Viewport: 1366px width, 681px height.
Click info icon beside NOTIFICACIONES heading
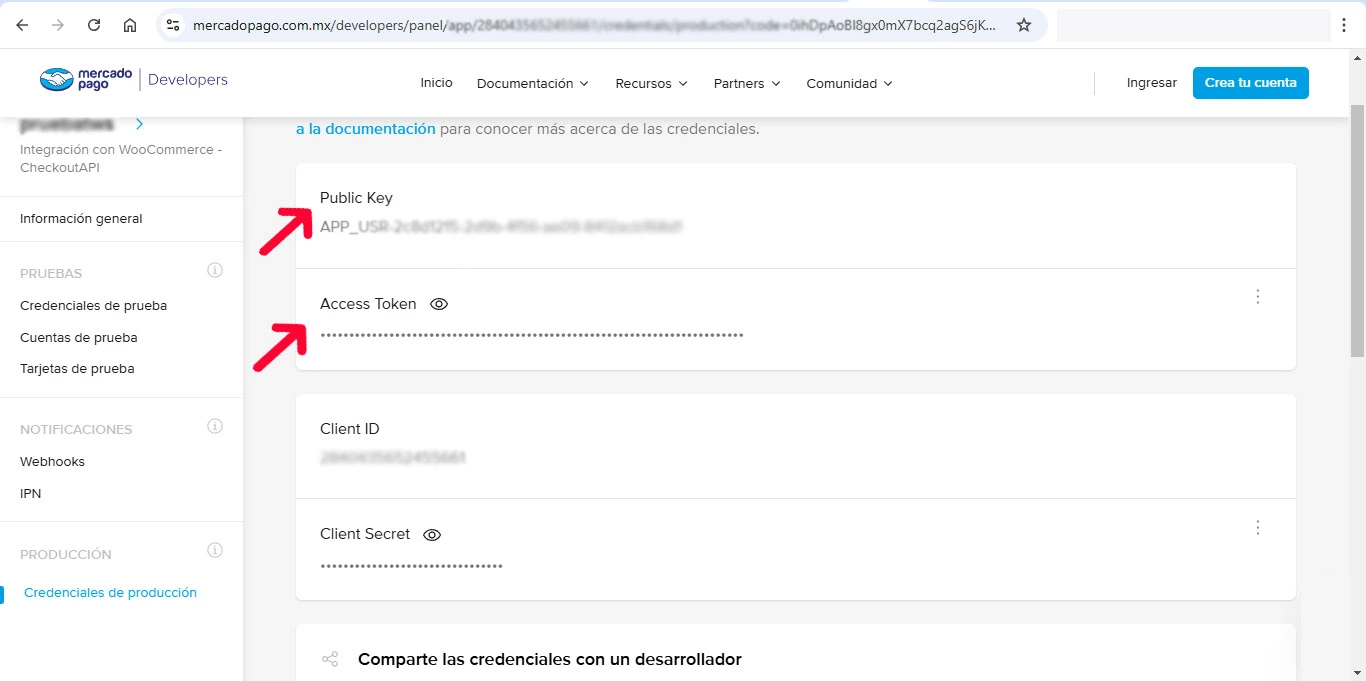coord(214,427)
